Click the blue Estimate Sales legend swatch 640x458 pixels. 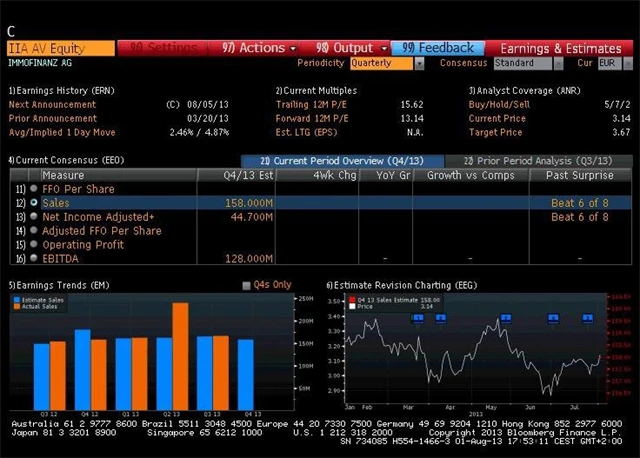coord(17,300)
